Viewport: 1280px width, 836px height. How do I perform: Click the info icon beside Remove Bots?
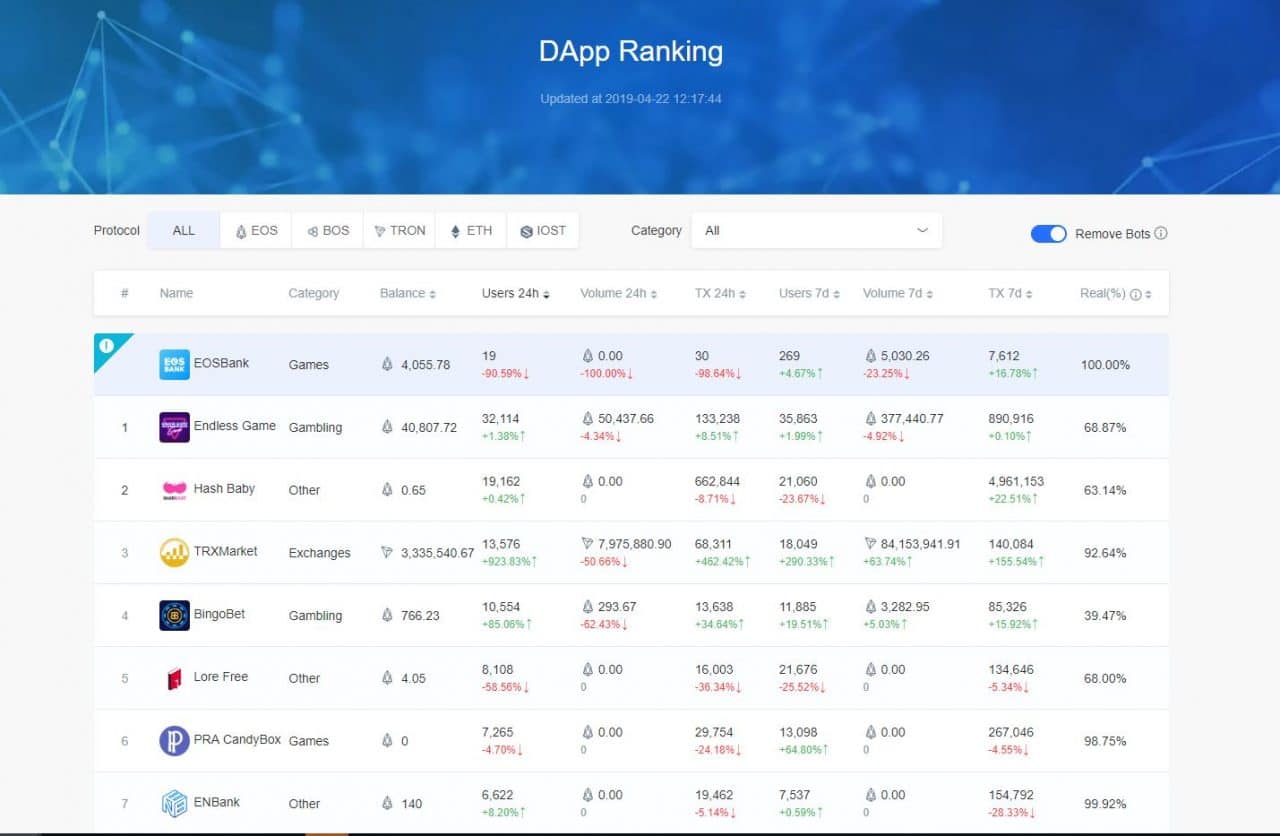tap(1161, 233)
